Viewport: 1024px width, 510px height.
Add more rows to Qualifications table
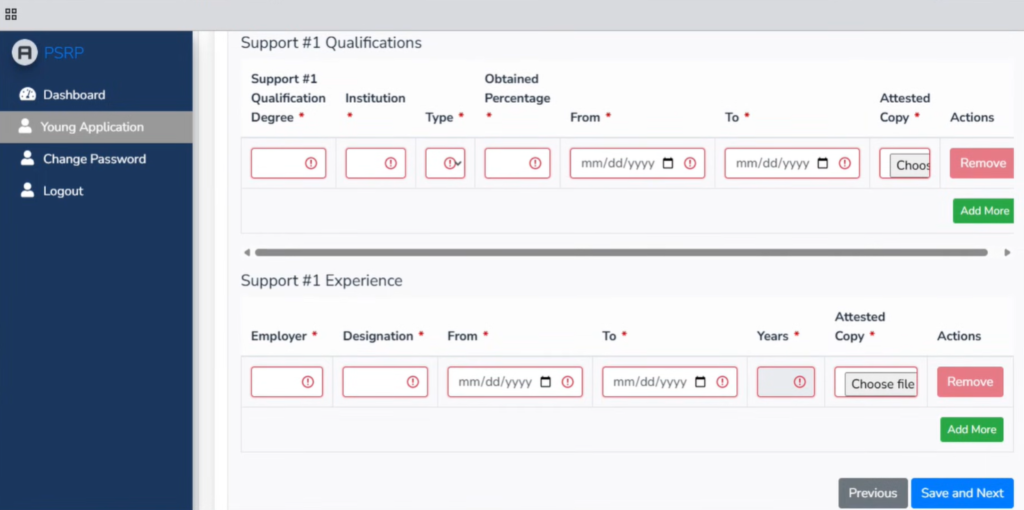(x=984, y=211)
